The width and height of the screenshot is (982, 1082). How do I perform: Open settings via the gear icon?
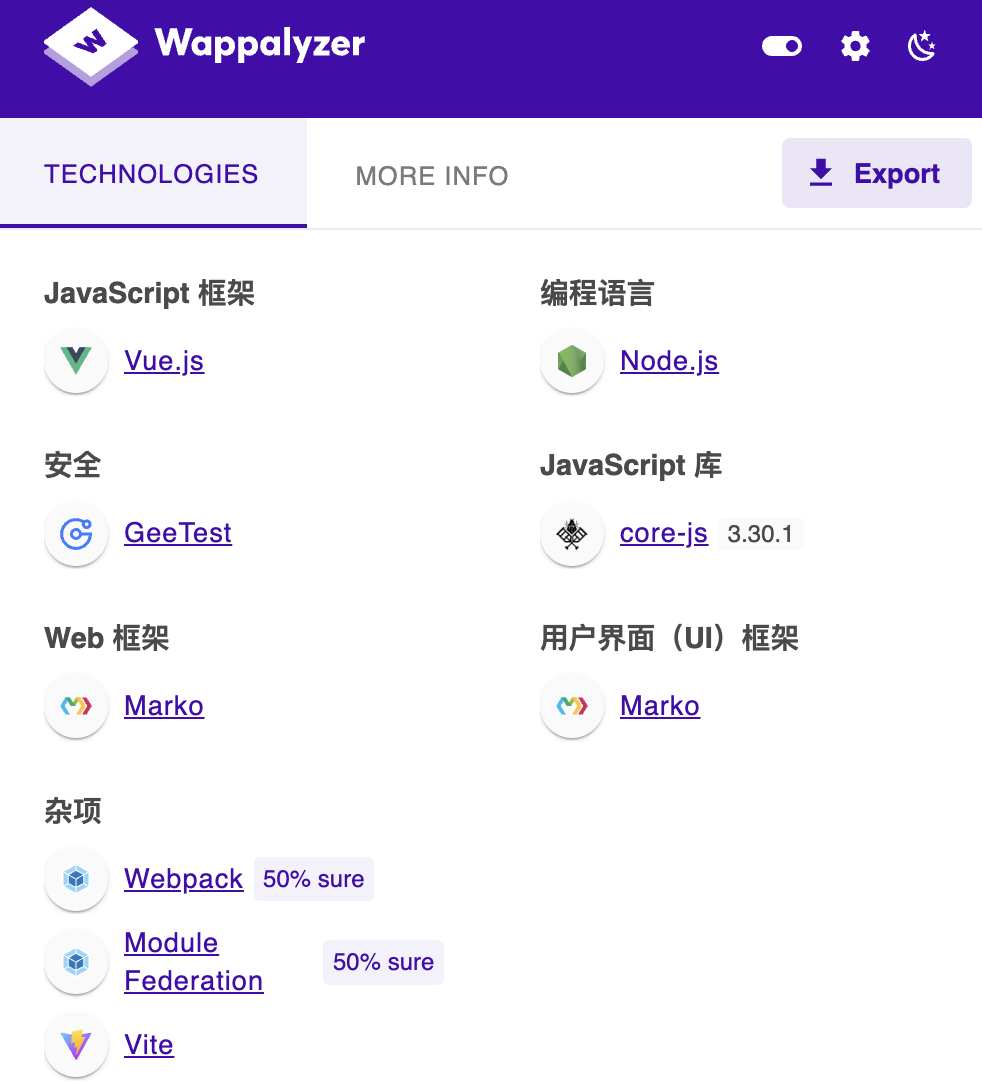855,46
